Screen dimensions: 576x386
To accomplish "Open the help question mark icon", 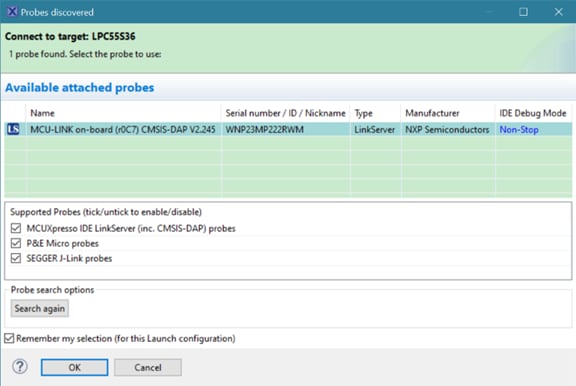I will (x=20, y=367).
